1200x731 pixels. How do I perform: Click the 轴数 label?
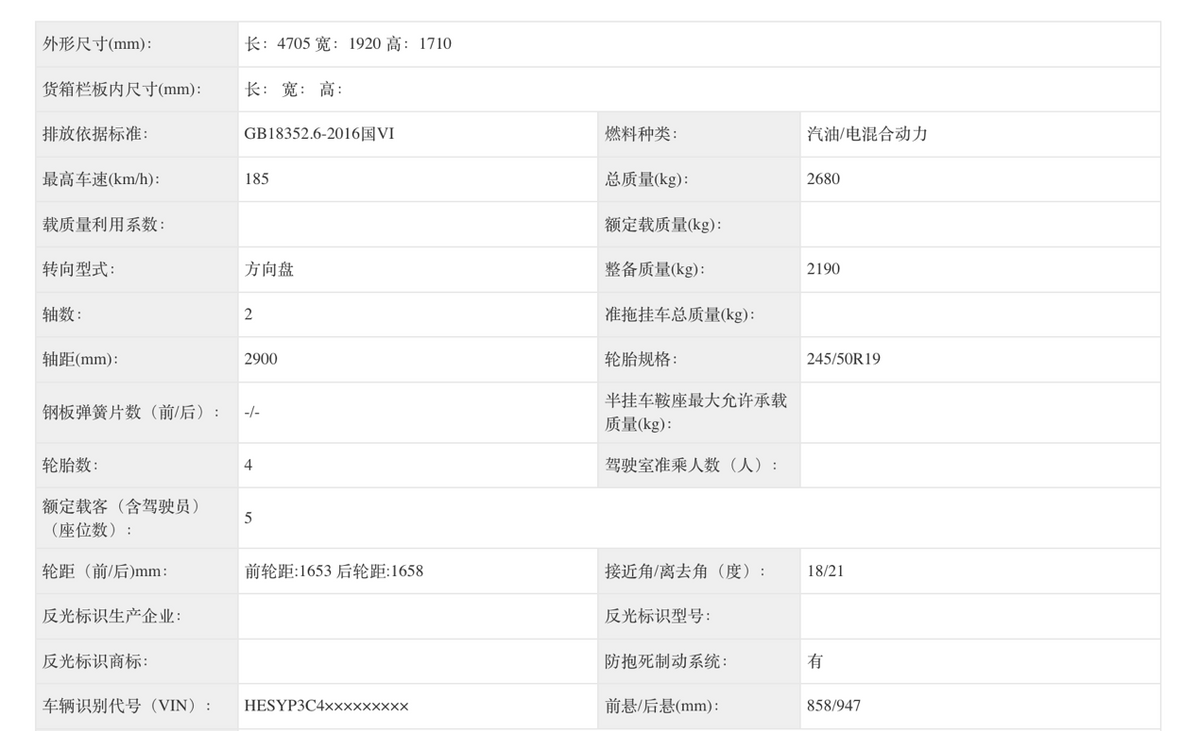tap(62, 314)
